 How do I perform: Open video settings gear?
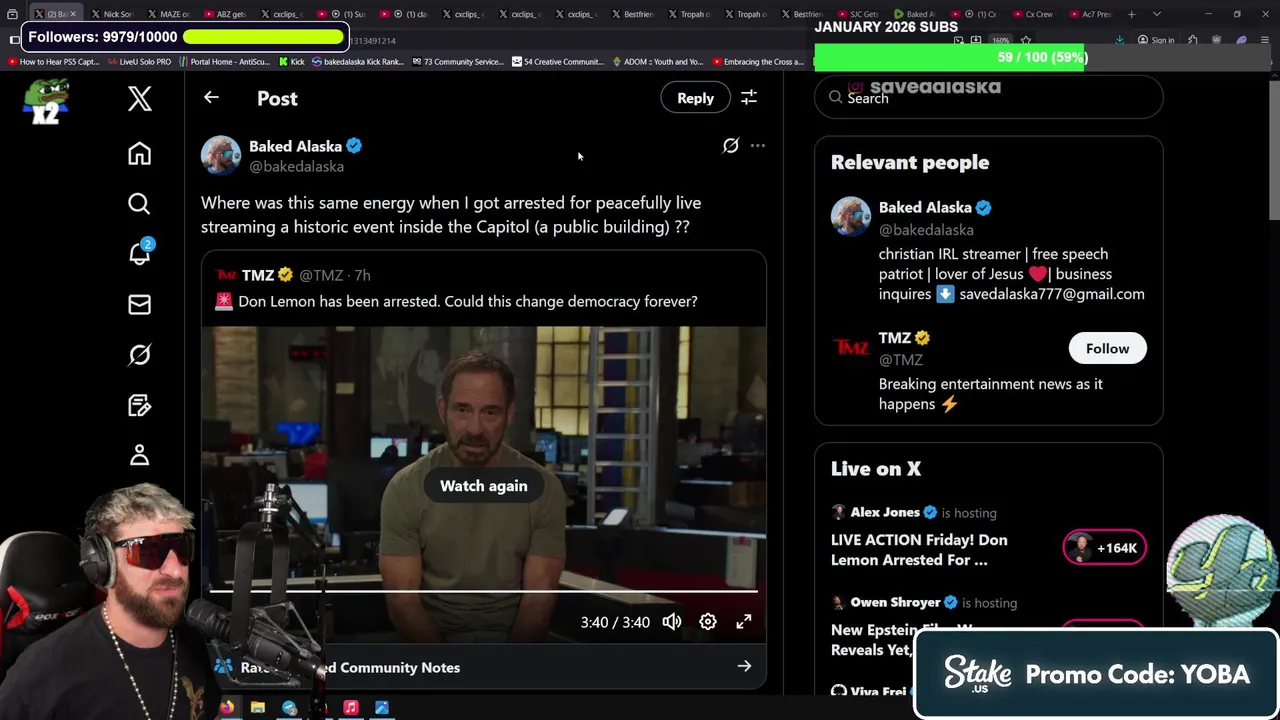coord(708,622)
